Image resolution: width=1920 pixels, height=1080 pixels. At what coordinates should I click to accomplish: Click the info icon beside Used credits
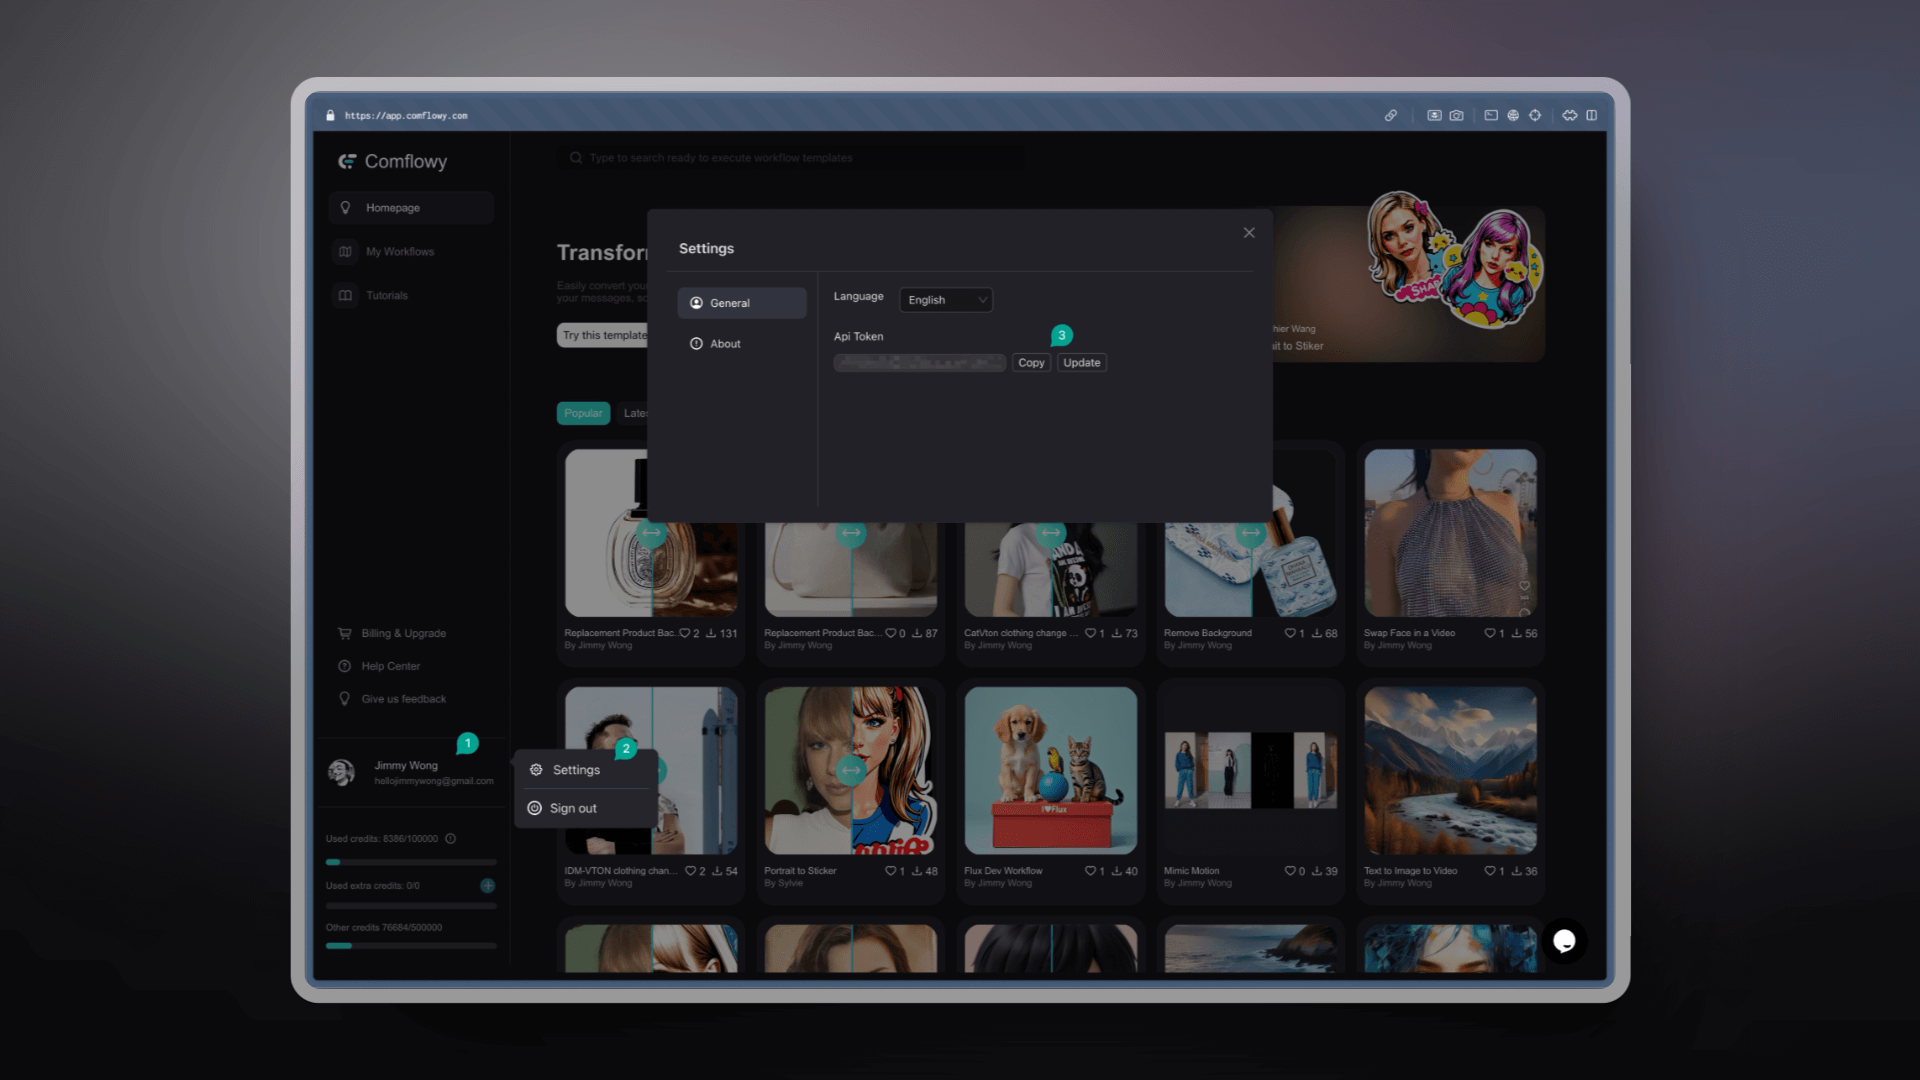pyautogui.click(x=451, y=839)
